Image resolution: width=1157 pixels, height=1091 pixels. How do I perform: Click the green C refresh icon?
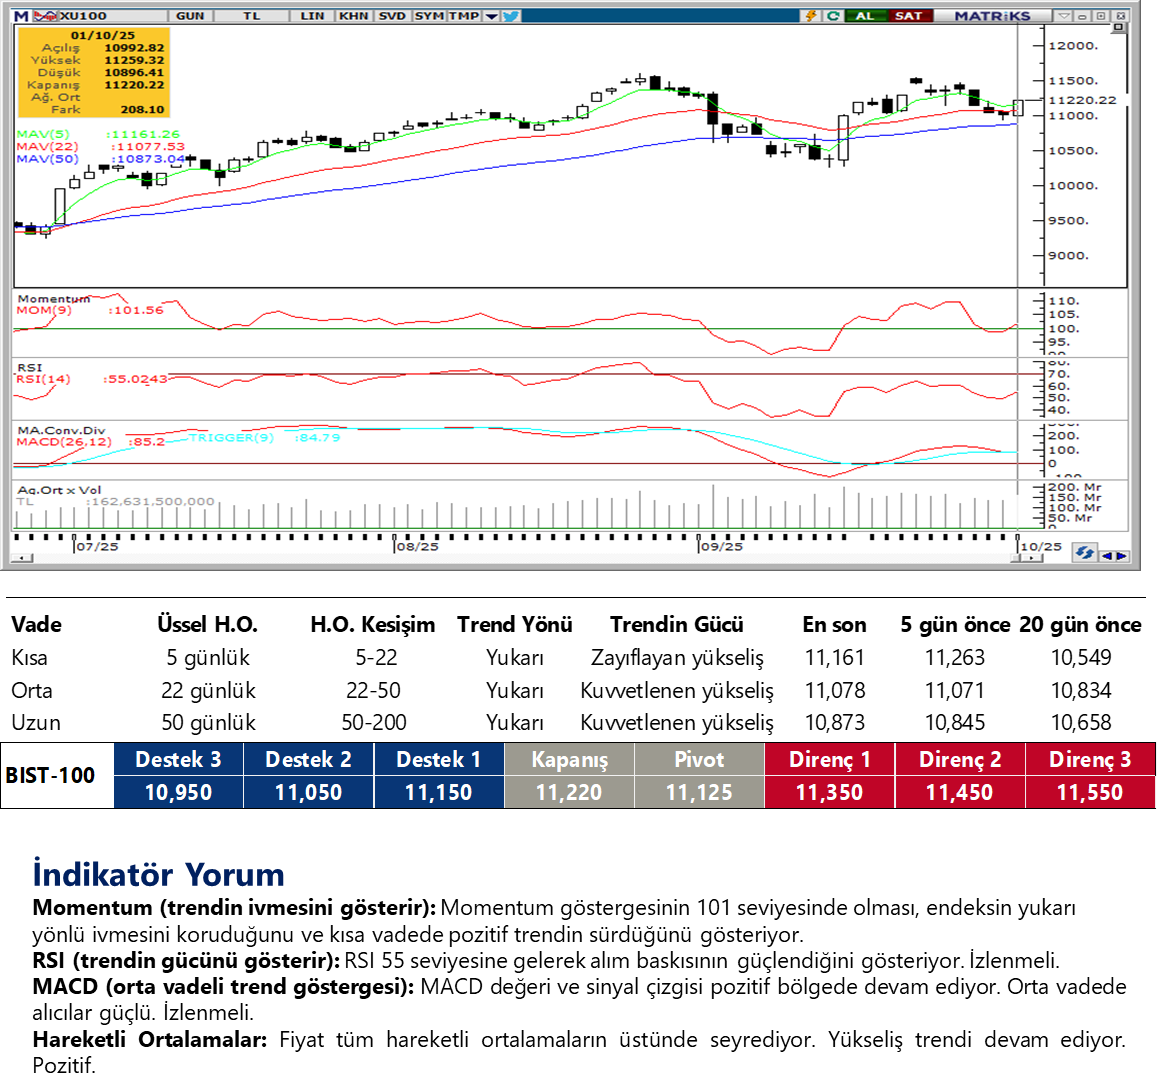point(832,16)
